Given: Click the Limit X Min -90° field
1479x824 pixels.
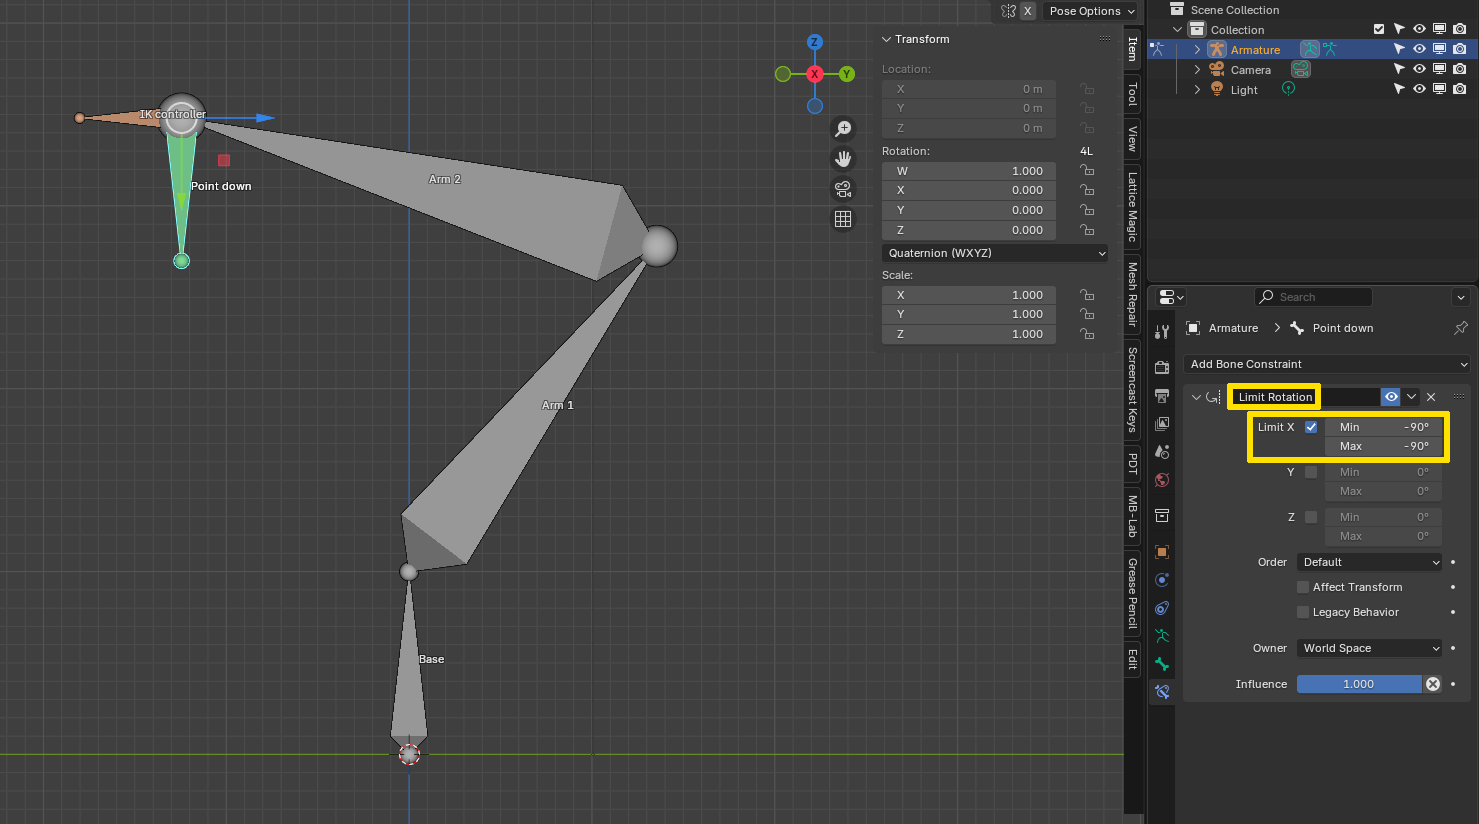Looking at the screenshot, I should point(1383,427).
